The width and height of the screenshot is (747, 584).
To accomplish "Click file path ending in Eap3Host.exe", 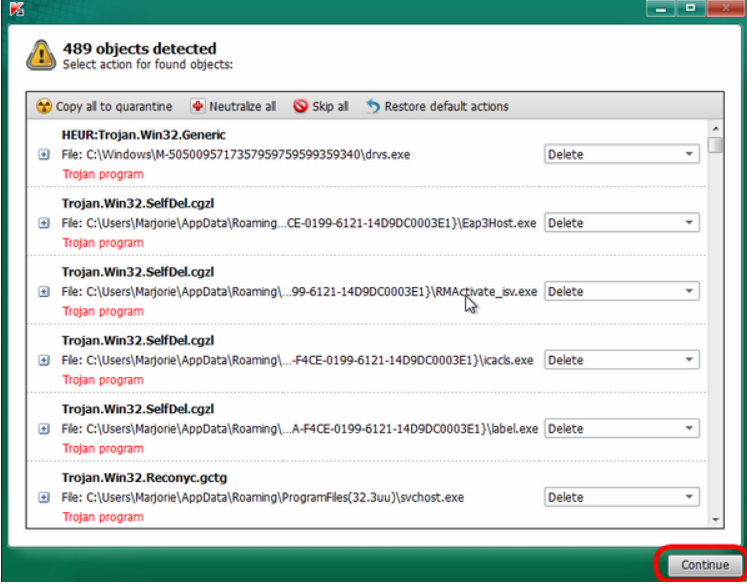I will click(x=299, y=223).
